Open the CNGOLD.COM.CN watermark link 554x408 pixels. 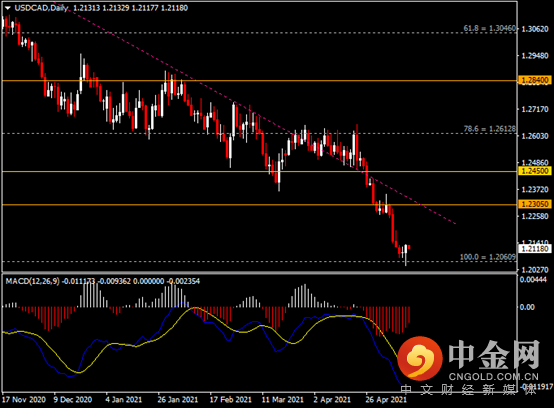click(494, 377)
